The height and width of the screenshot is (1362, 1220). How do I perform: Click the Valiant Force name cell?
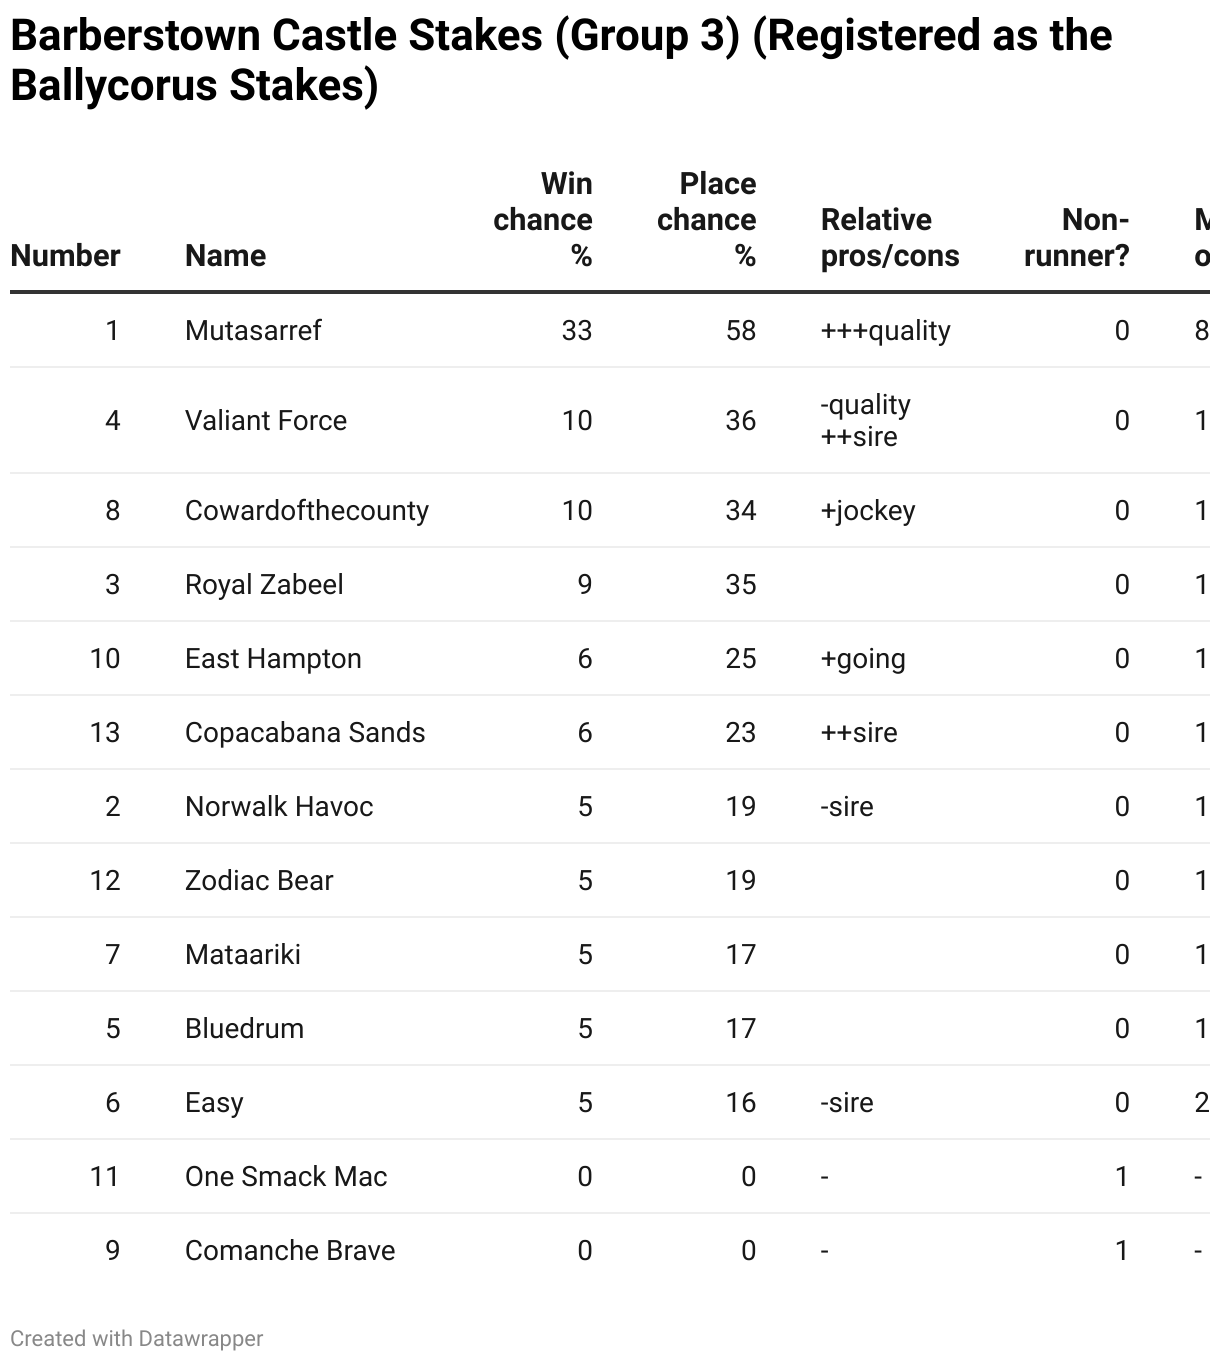266,421
